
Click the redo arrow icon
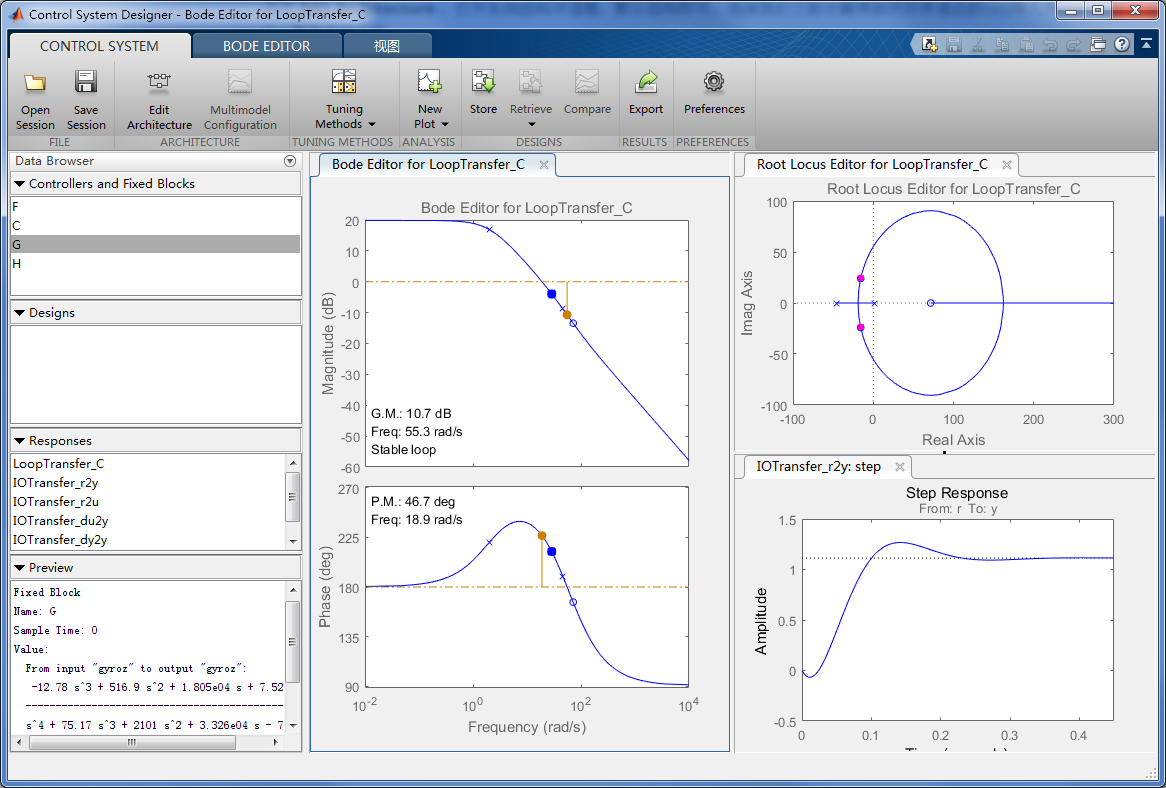[1073, 45]
